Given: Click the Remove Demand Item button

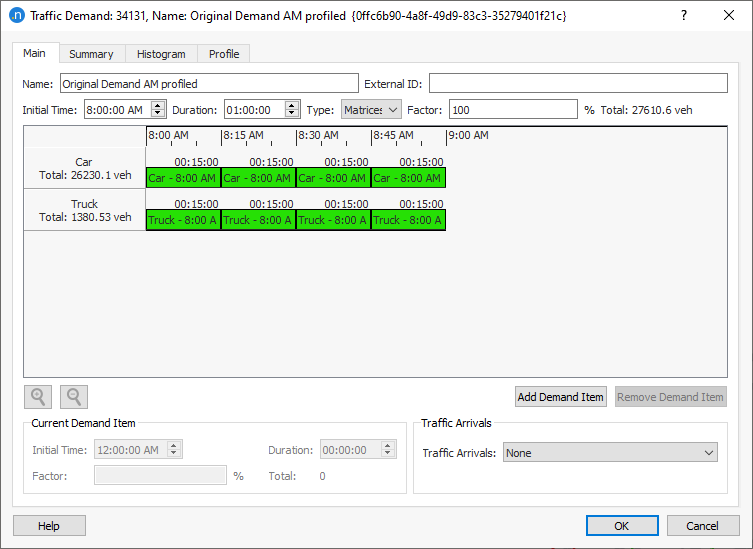Looking at the screenshot, I should point(670,397).
